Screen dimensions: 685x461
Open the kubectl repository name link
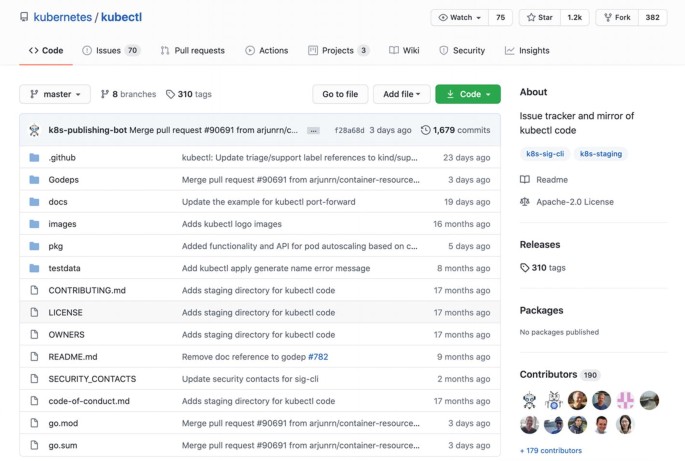click(121, 17)
